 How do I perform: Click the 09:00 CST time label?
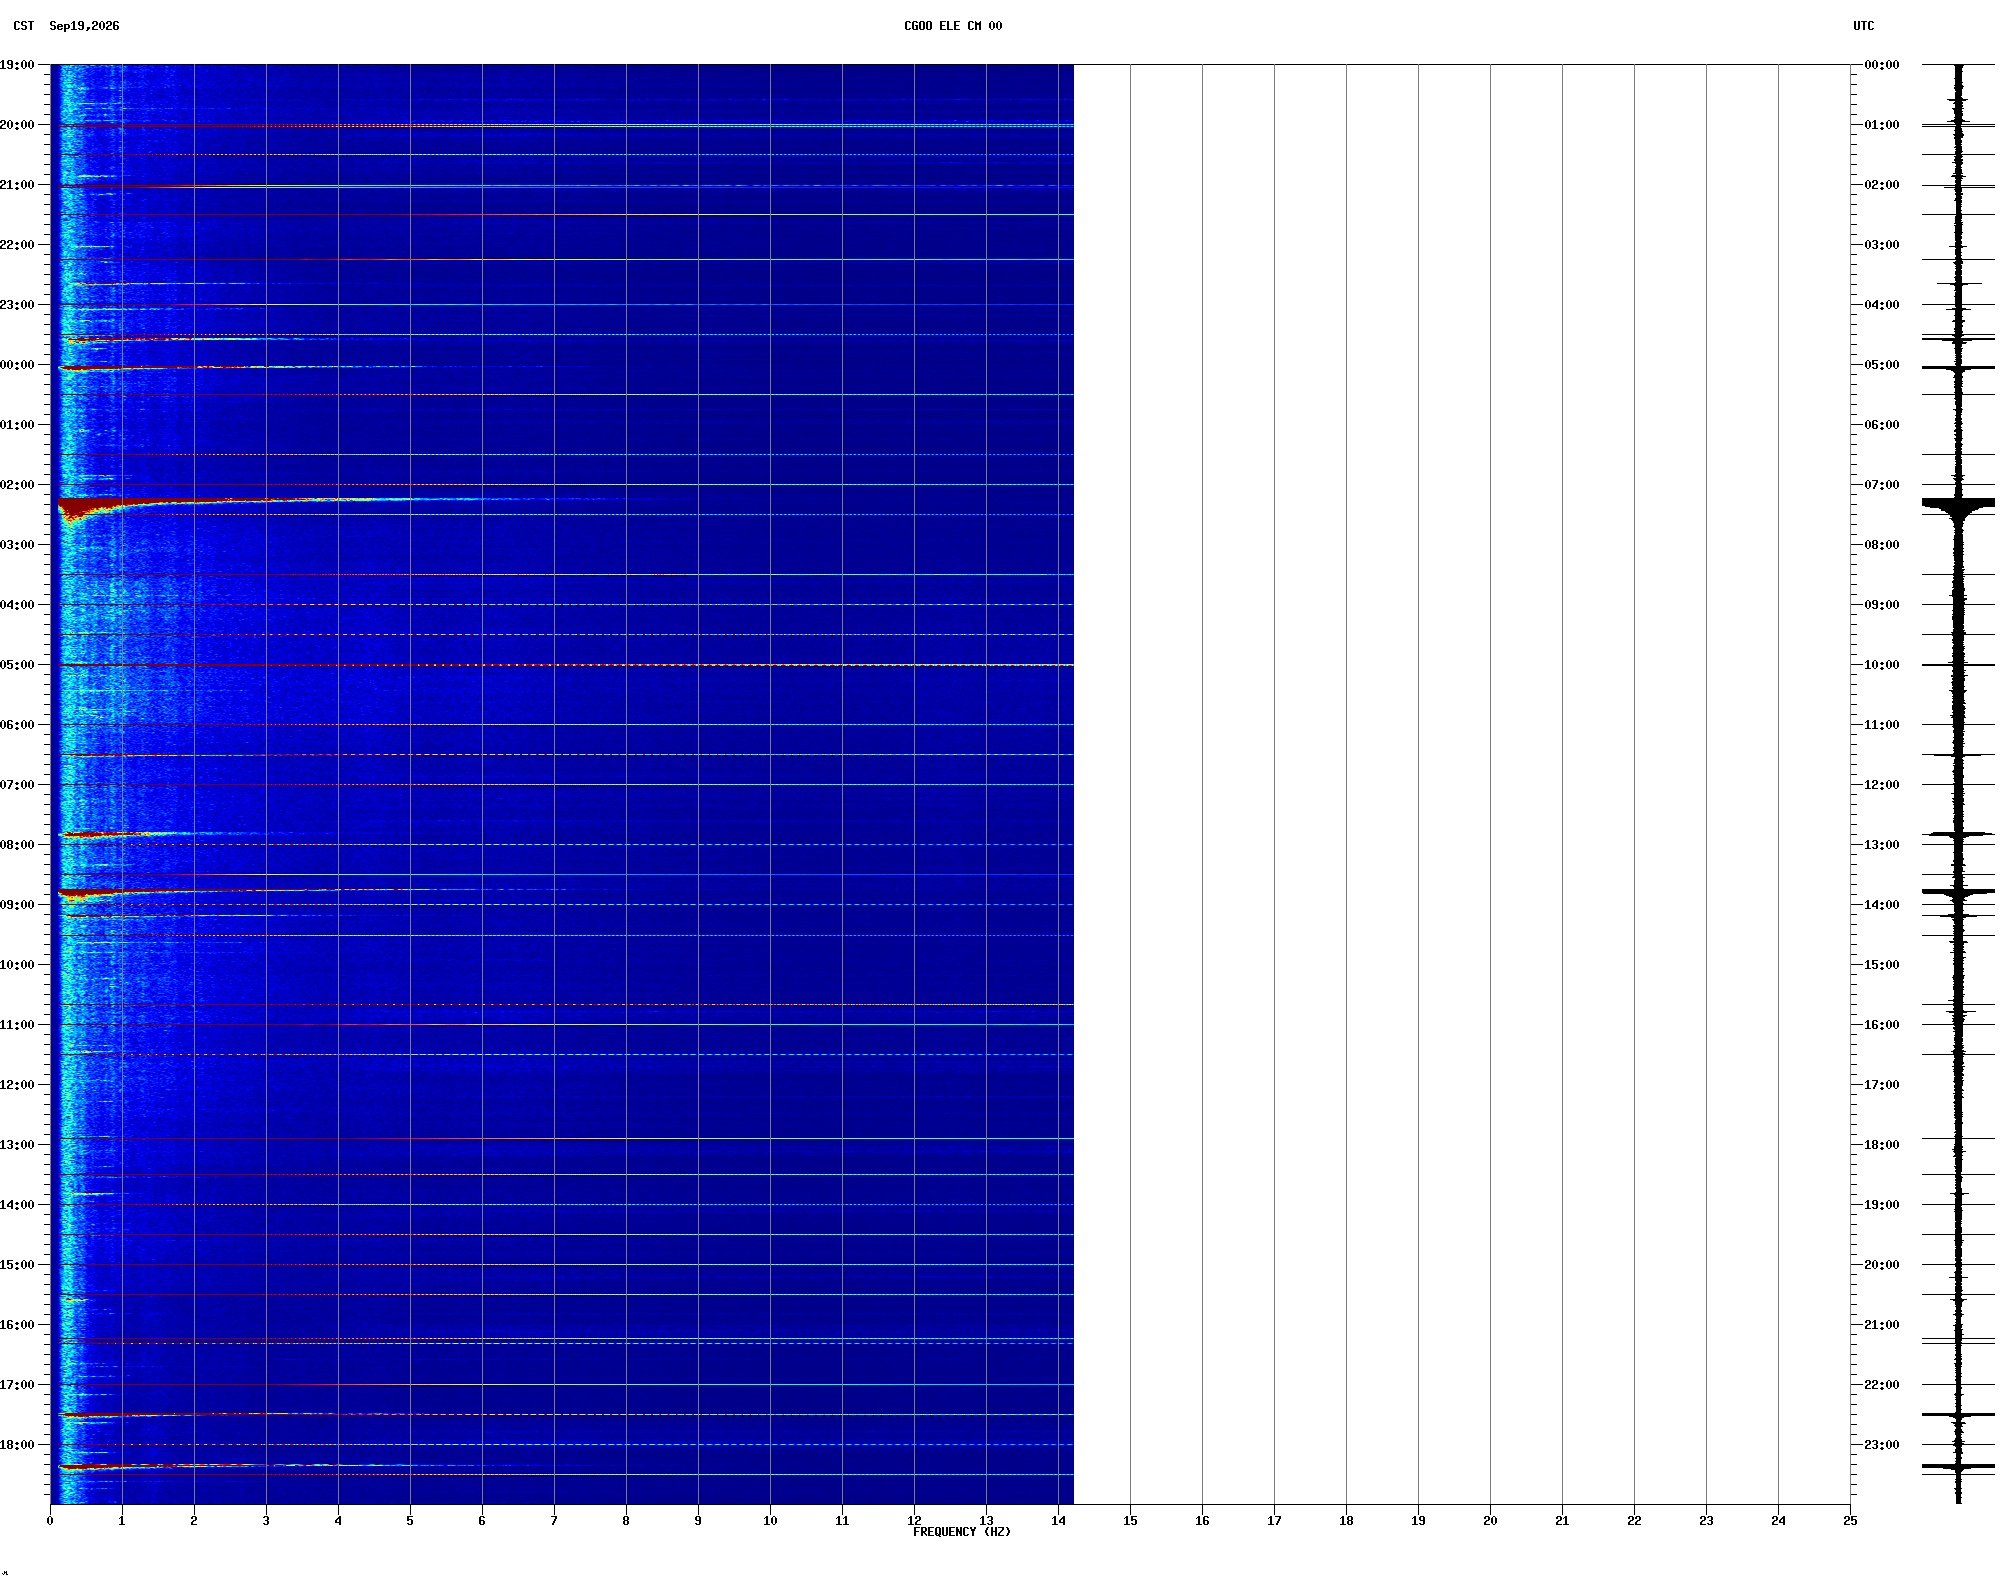point(17,905)
